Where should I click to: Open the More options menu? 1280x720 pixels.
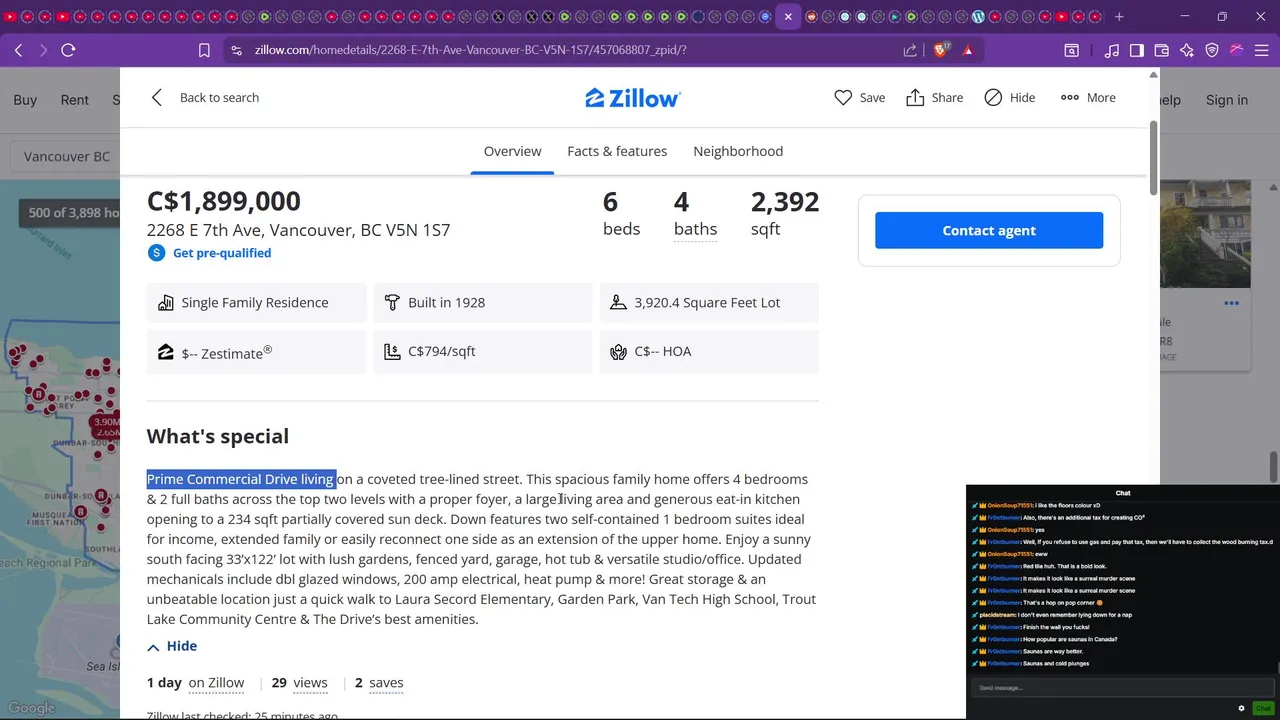point(1088,97)
